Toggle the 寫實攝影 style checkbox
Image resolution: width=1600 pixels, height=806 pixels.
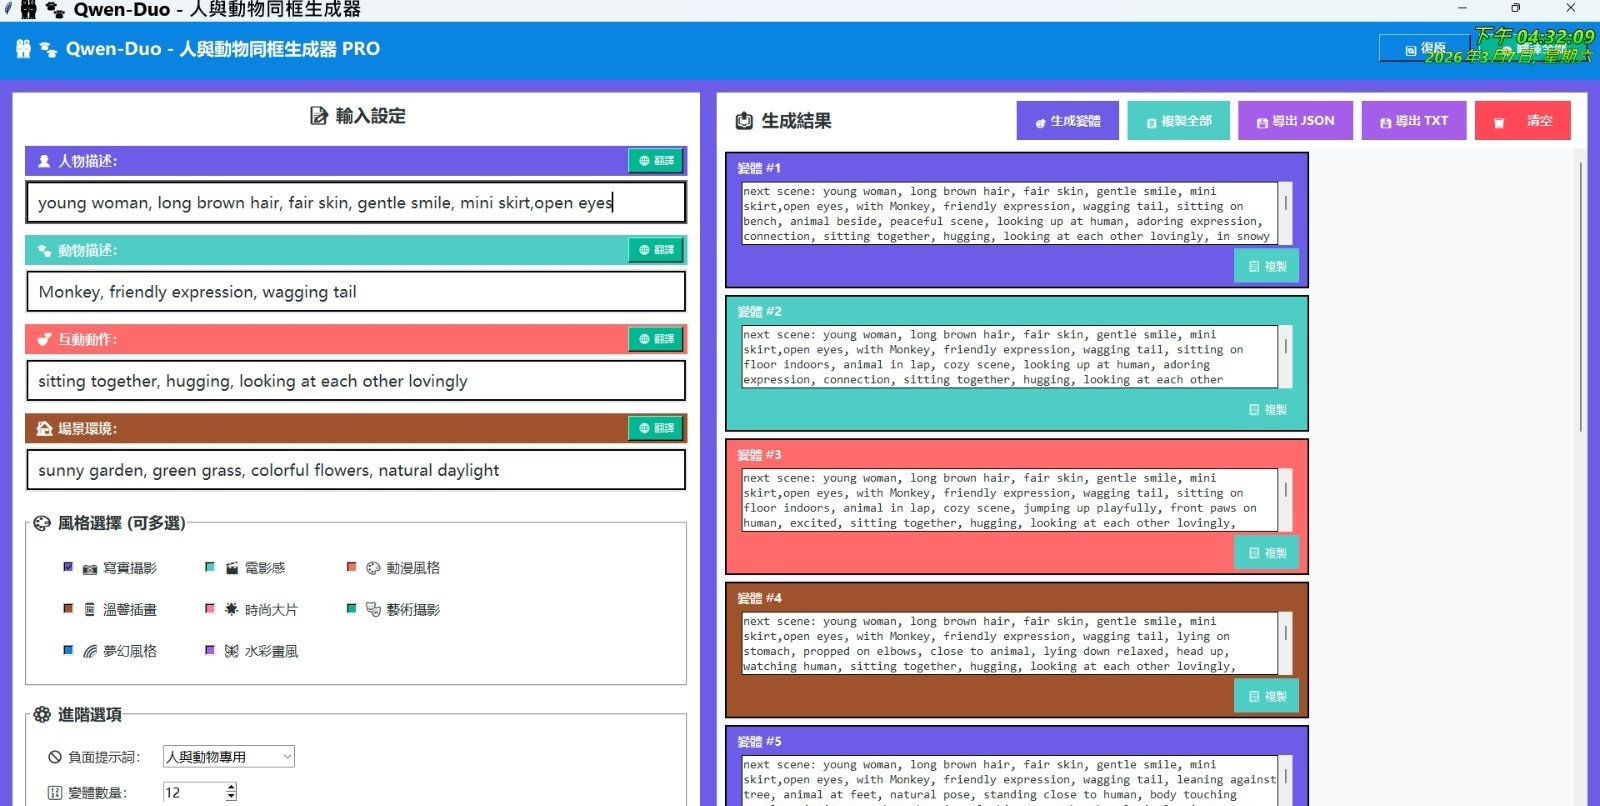(x=68, y=567)
